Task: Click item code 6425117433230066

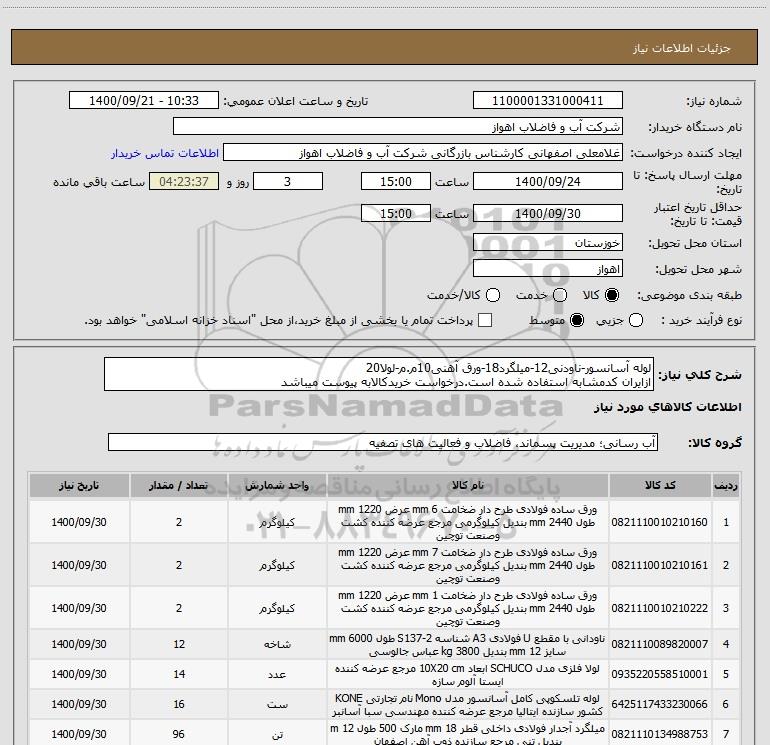Action: point(660,704)
